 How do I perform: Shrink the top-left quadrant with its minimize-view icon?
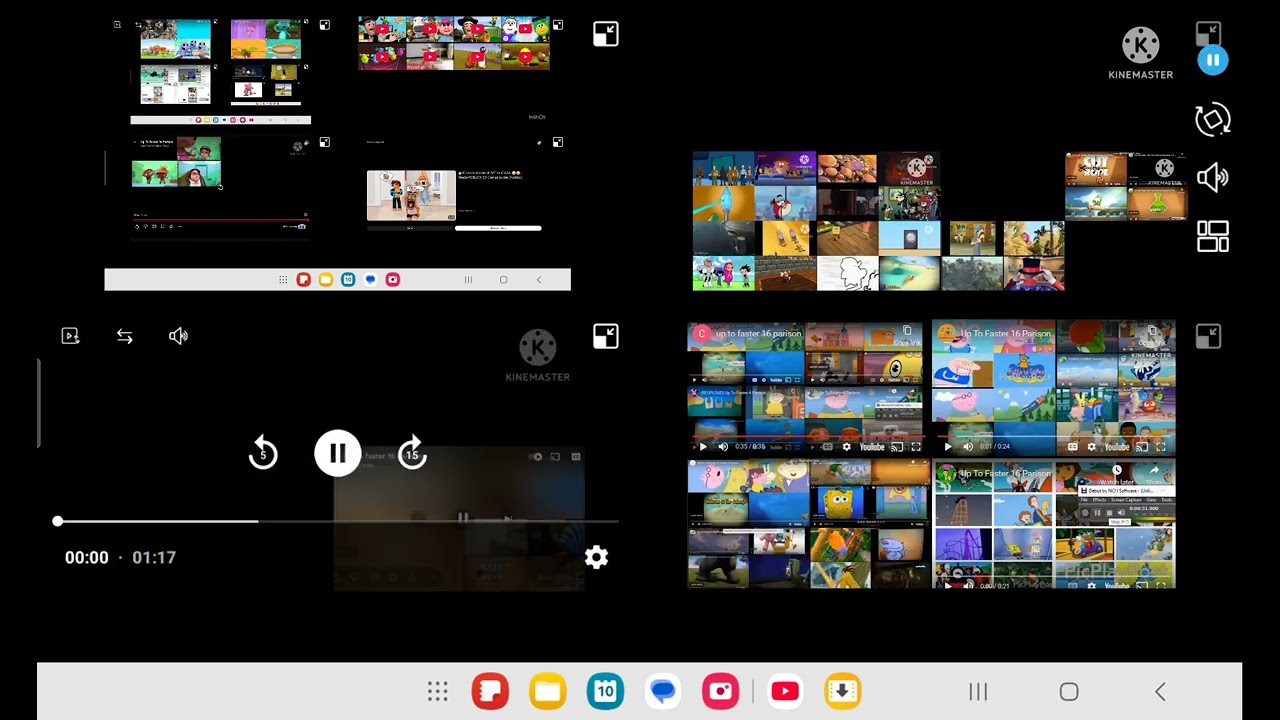[605, 34]
